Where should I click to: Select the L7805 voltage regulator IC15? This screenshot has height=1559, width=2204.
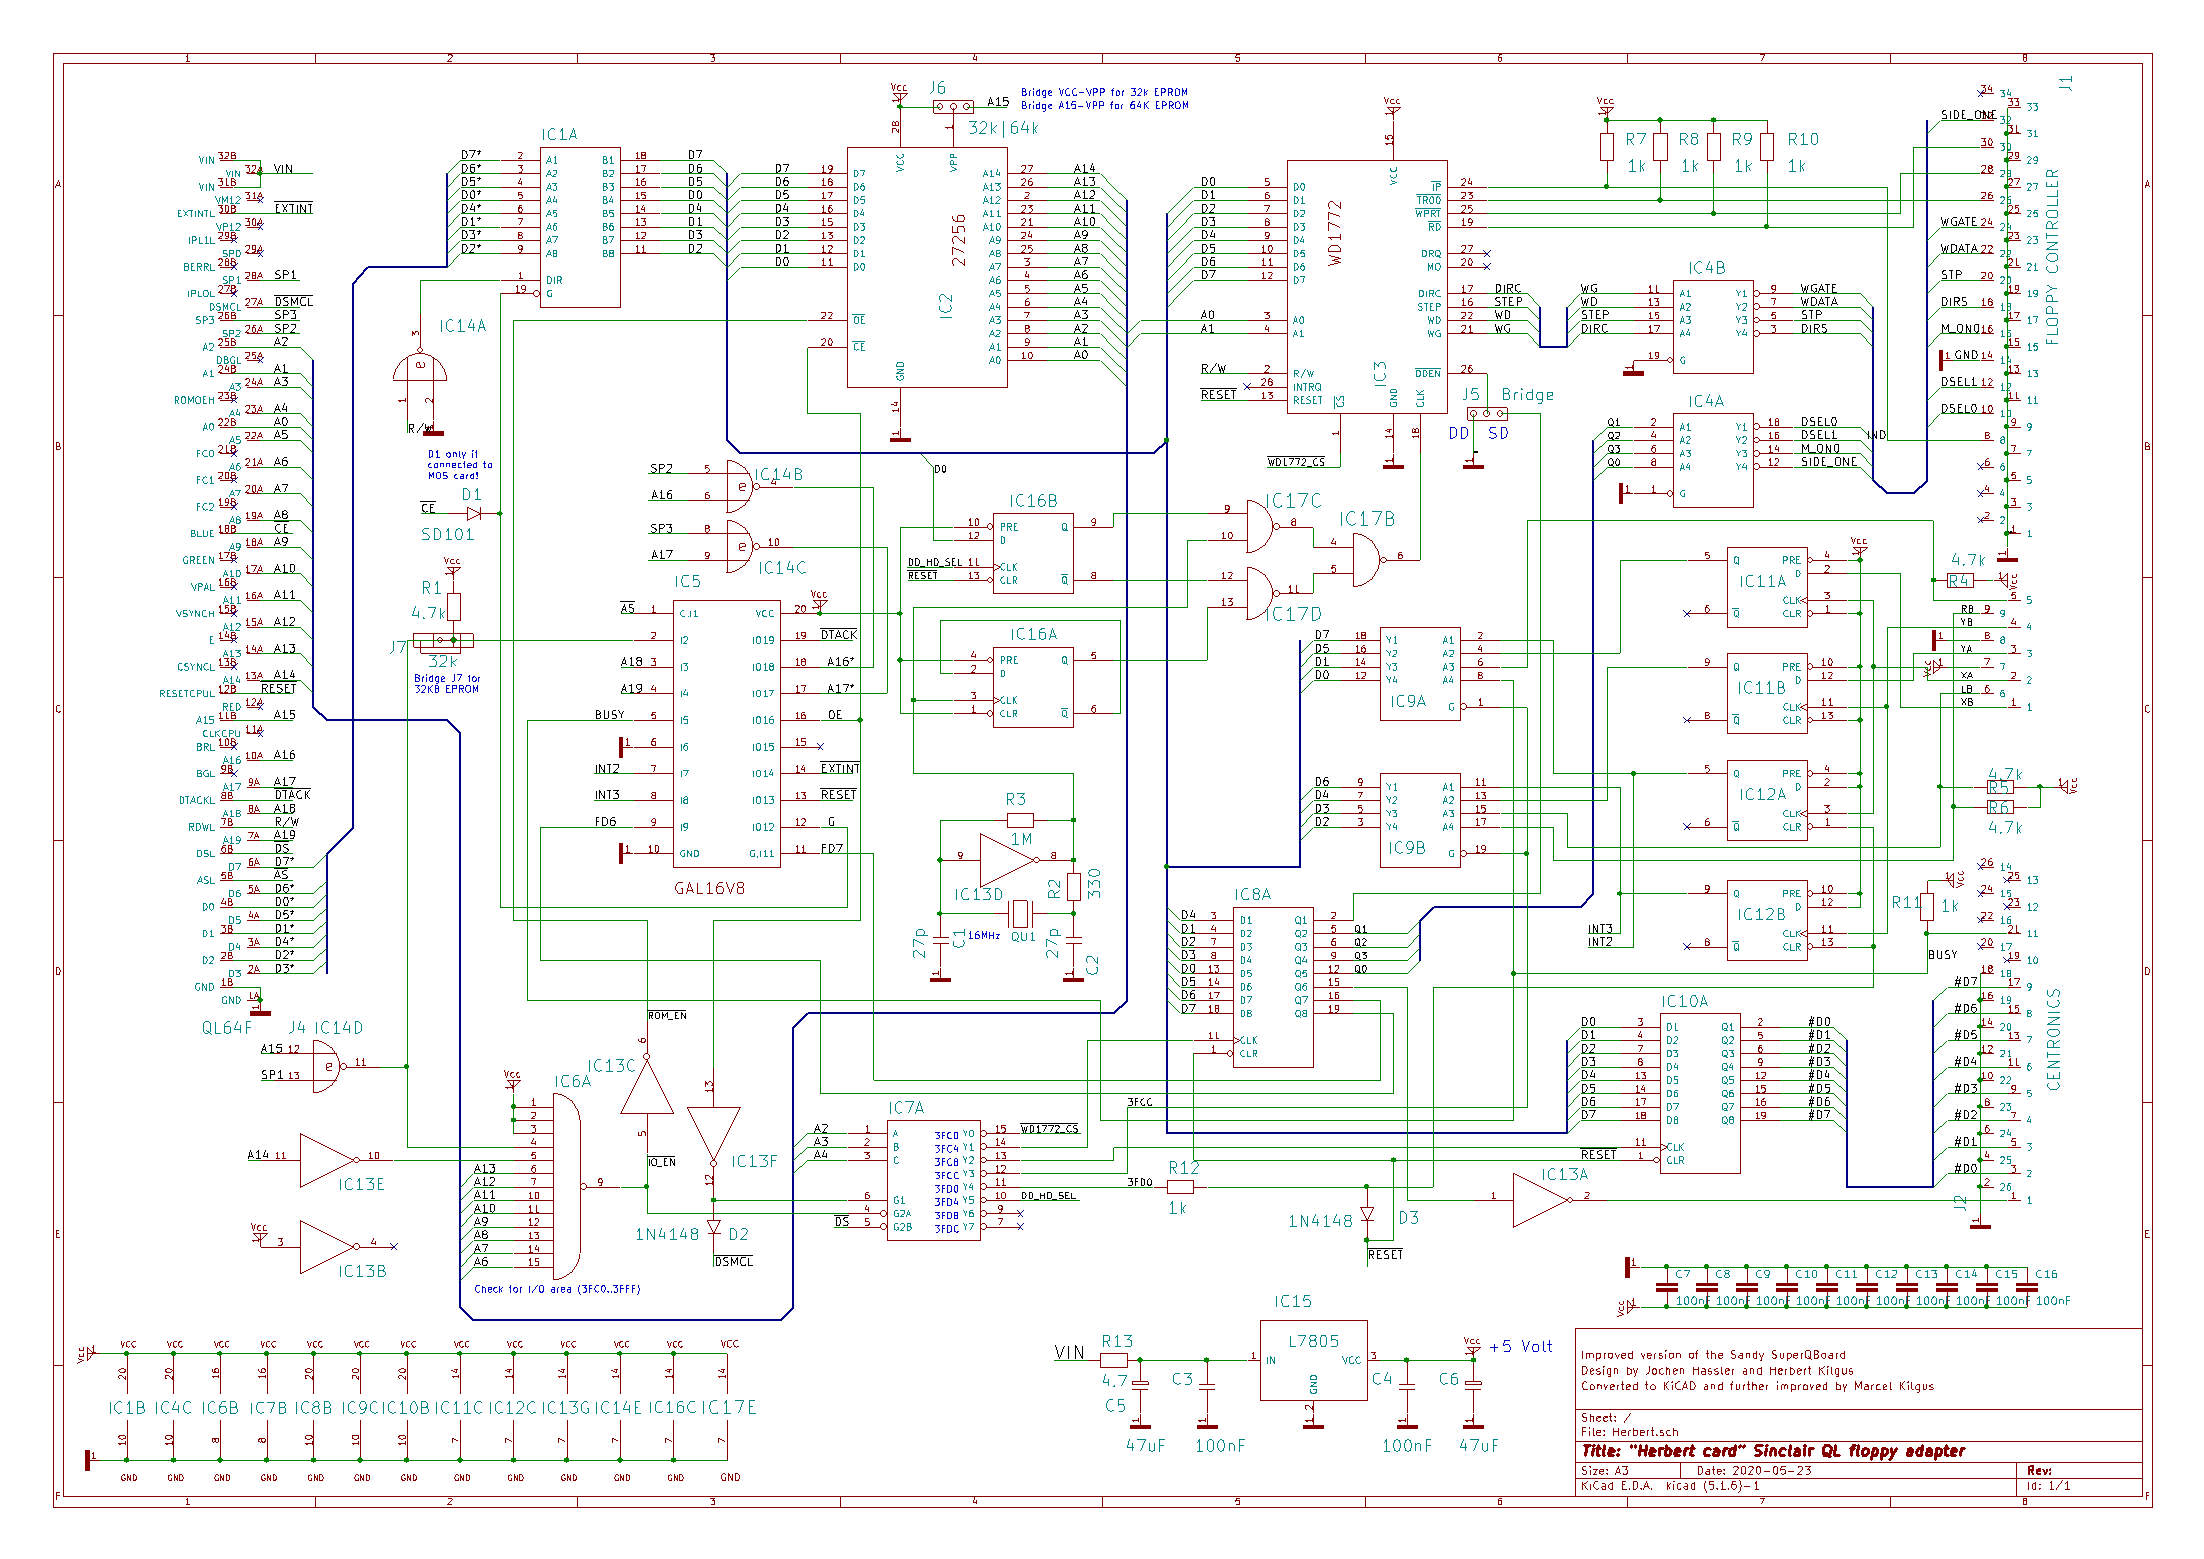1312,1360
